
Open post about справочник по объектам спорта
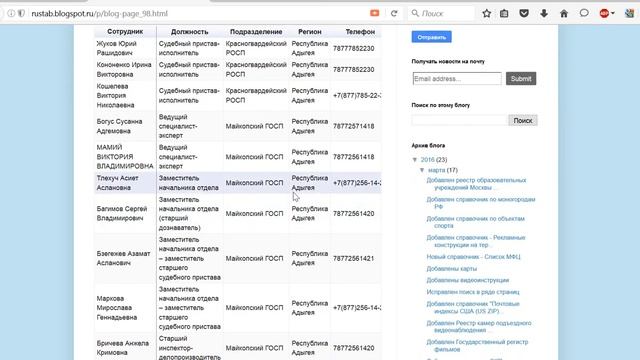(x=476, y=222)
